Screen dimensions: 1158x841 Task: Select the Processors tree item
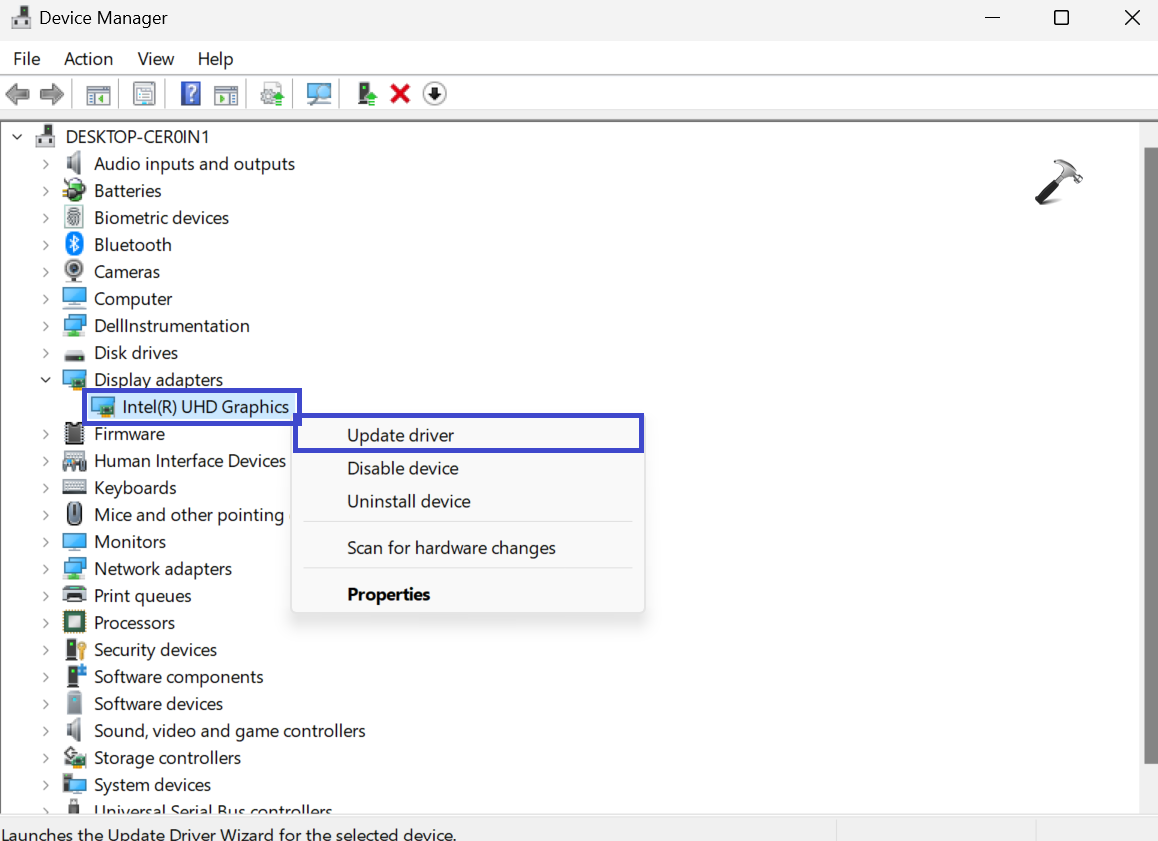coord(134,623)
